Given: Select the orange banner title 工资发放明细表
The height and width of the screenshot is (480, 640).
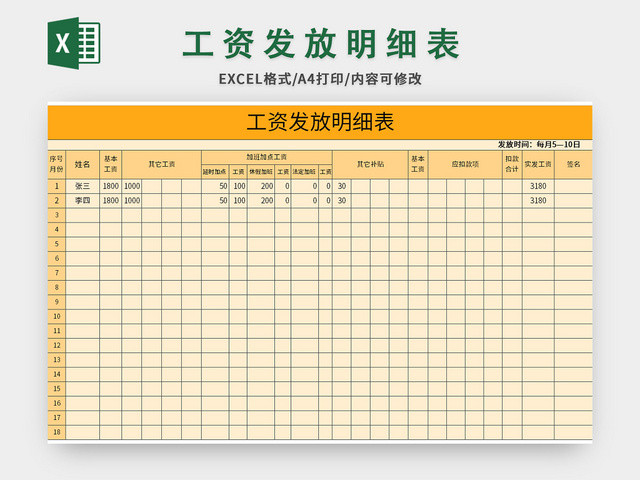Looking at the screenshot, I should [x=320, y=122].
